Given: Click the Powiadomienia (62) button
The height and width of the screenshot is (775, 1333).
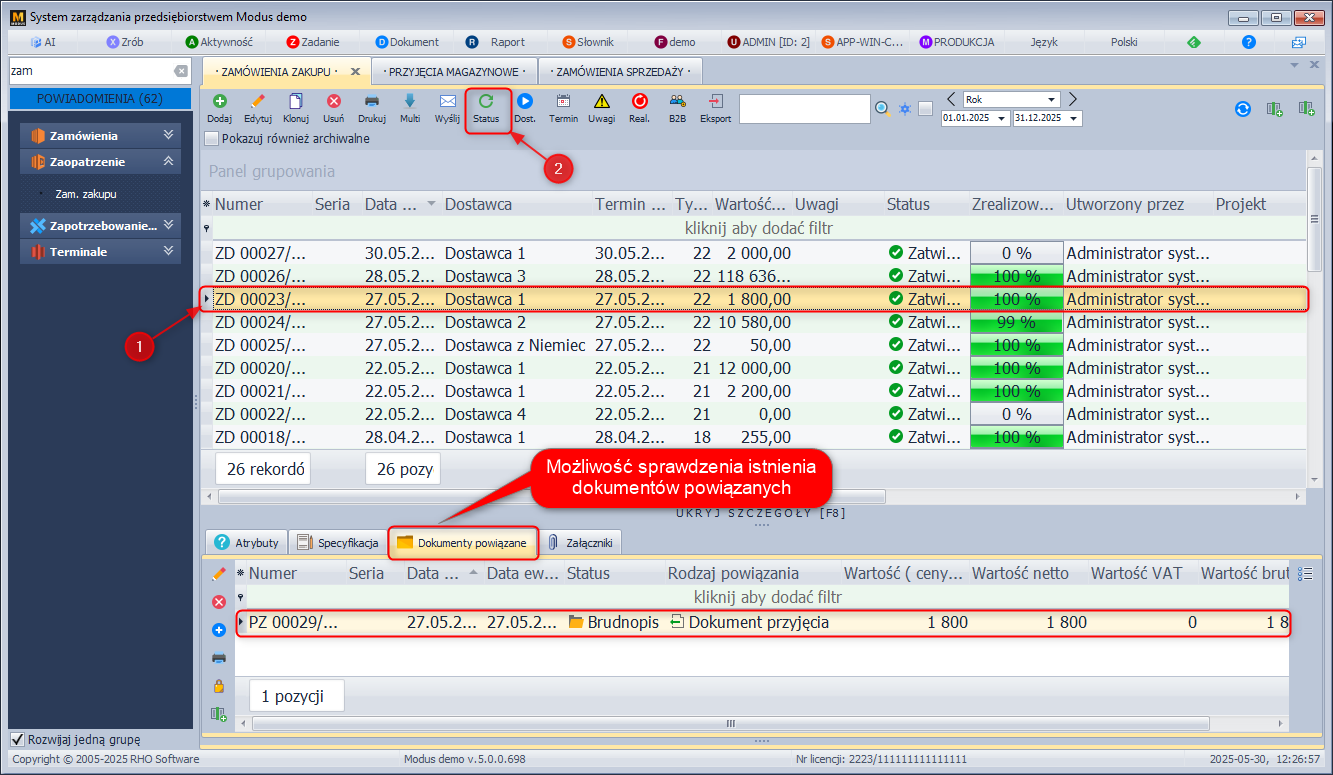Looking at the screenshot, I should click(100, 99).
